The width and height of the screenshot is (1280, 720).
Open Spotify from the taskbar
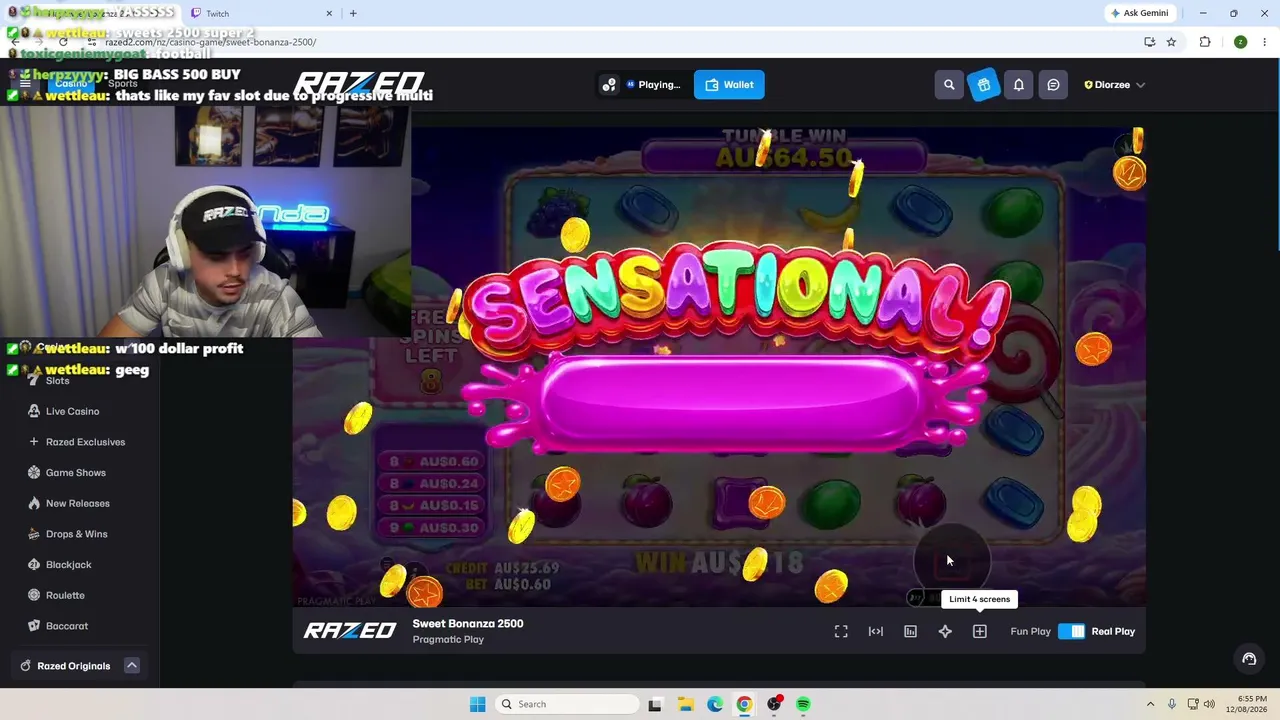click(x=803, y=704)
